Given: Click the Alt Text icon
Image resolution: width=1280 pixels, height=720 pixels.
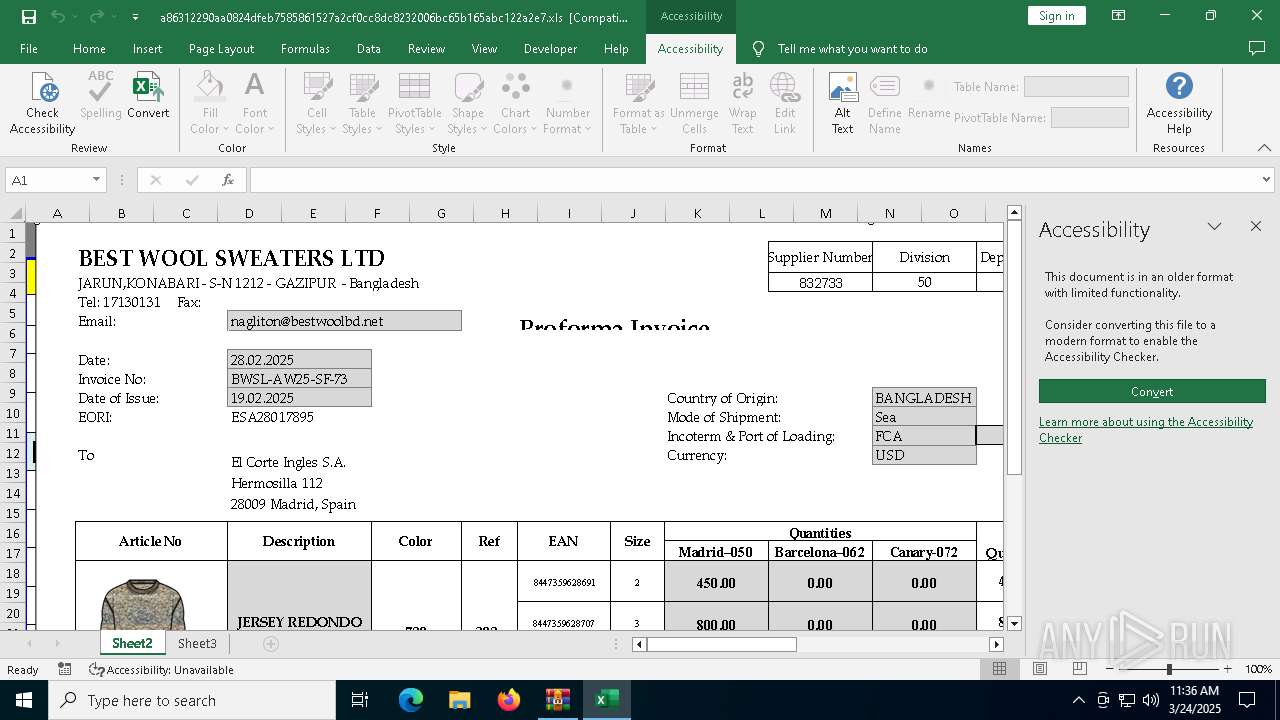Looking at the screenshot, I should point(843,87).
